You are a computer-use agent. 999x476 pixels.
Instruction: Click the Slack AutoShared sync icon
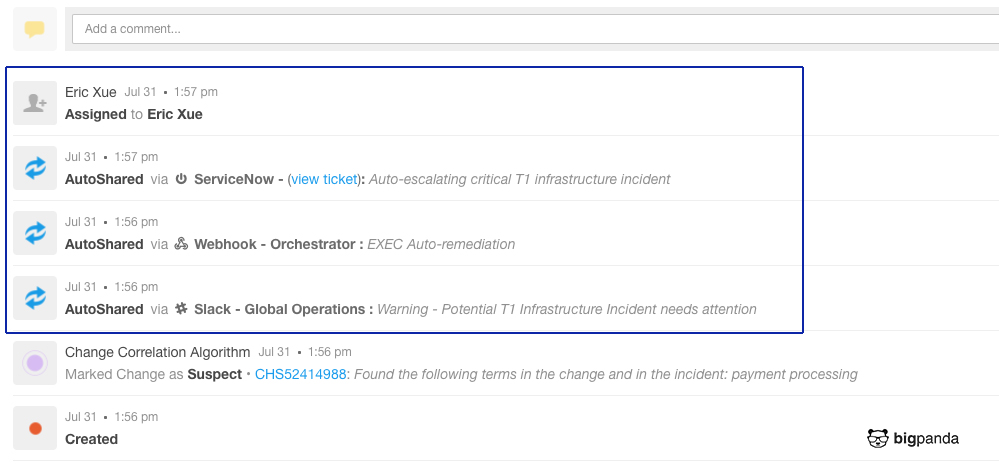pyautogui.click(x=35, y=298)
